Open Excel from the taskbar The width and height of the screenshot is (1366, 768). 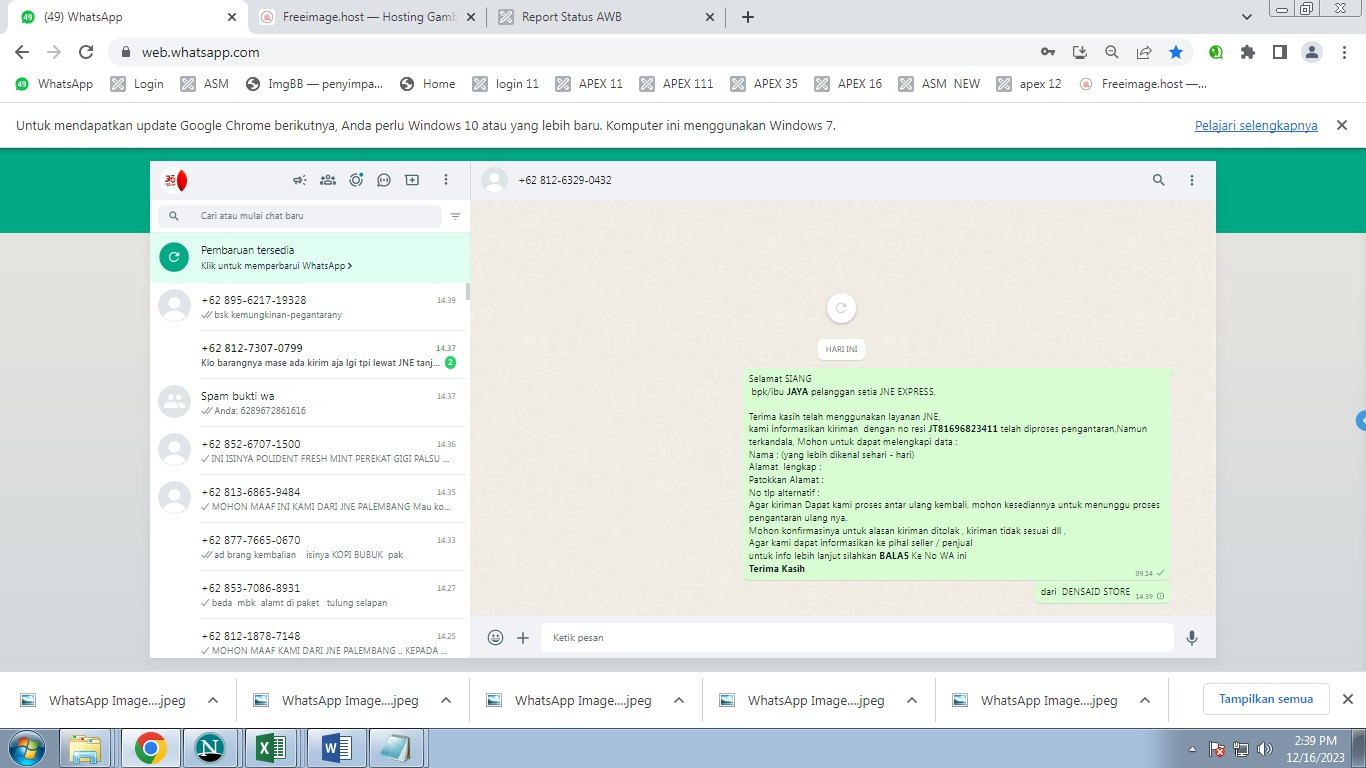click(272, 748)
